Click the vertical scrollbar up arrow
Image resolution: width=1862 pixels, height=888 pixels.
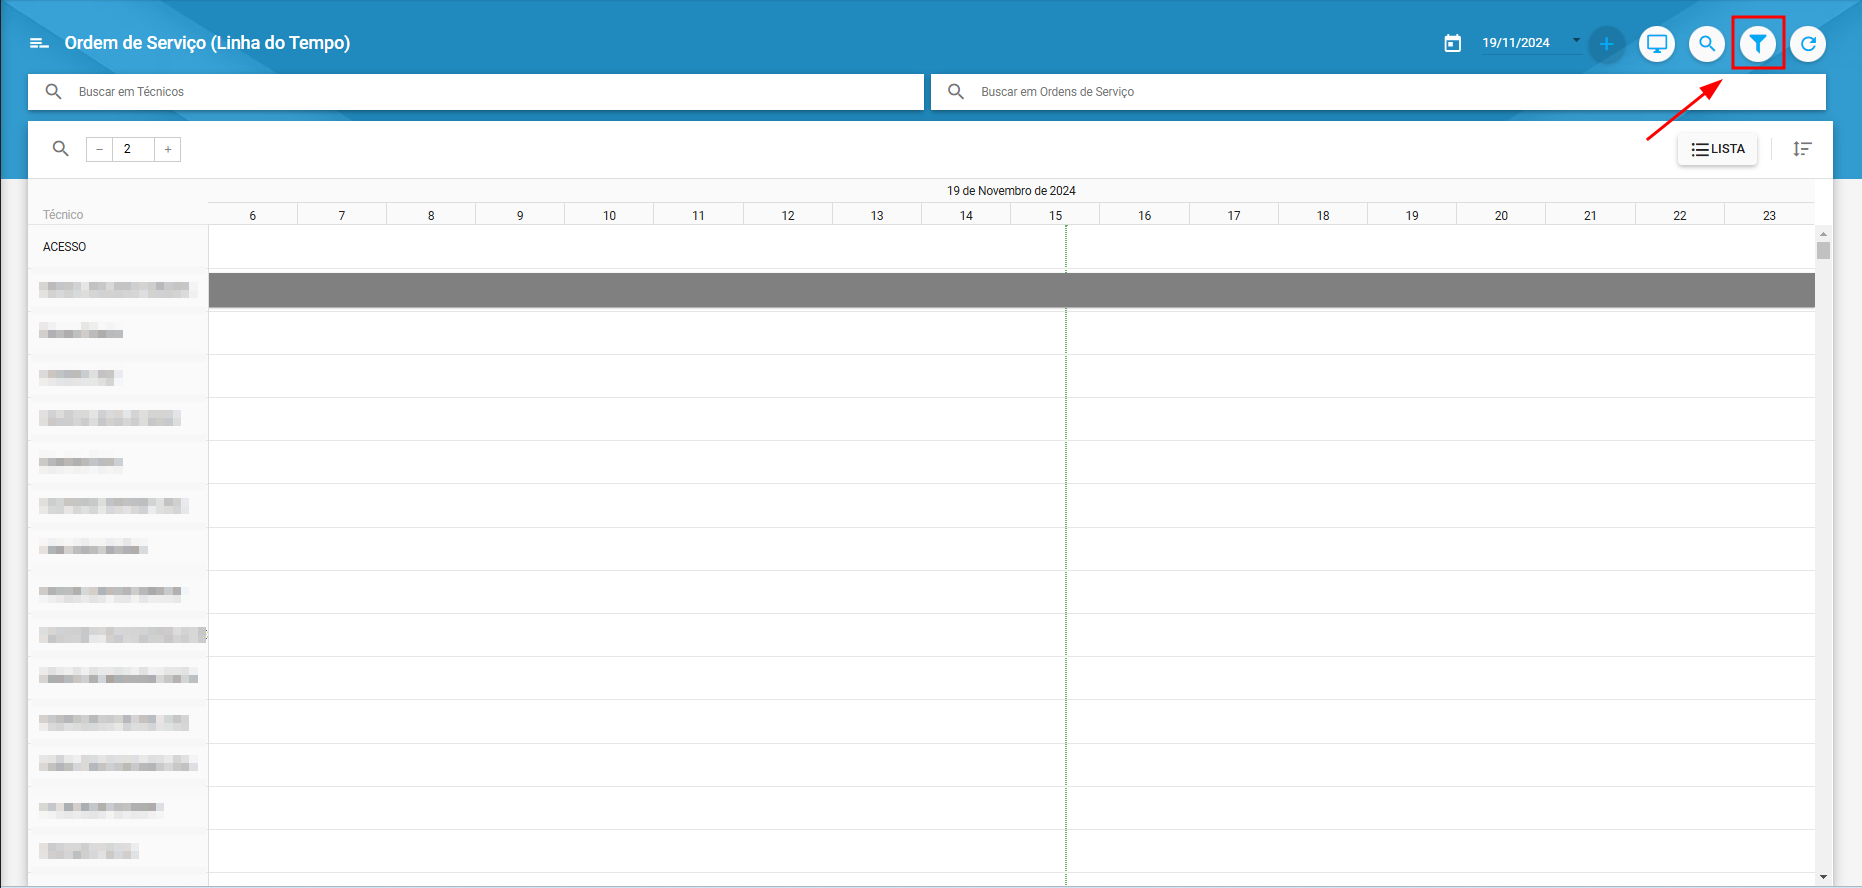point(1823,233)
